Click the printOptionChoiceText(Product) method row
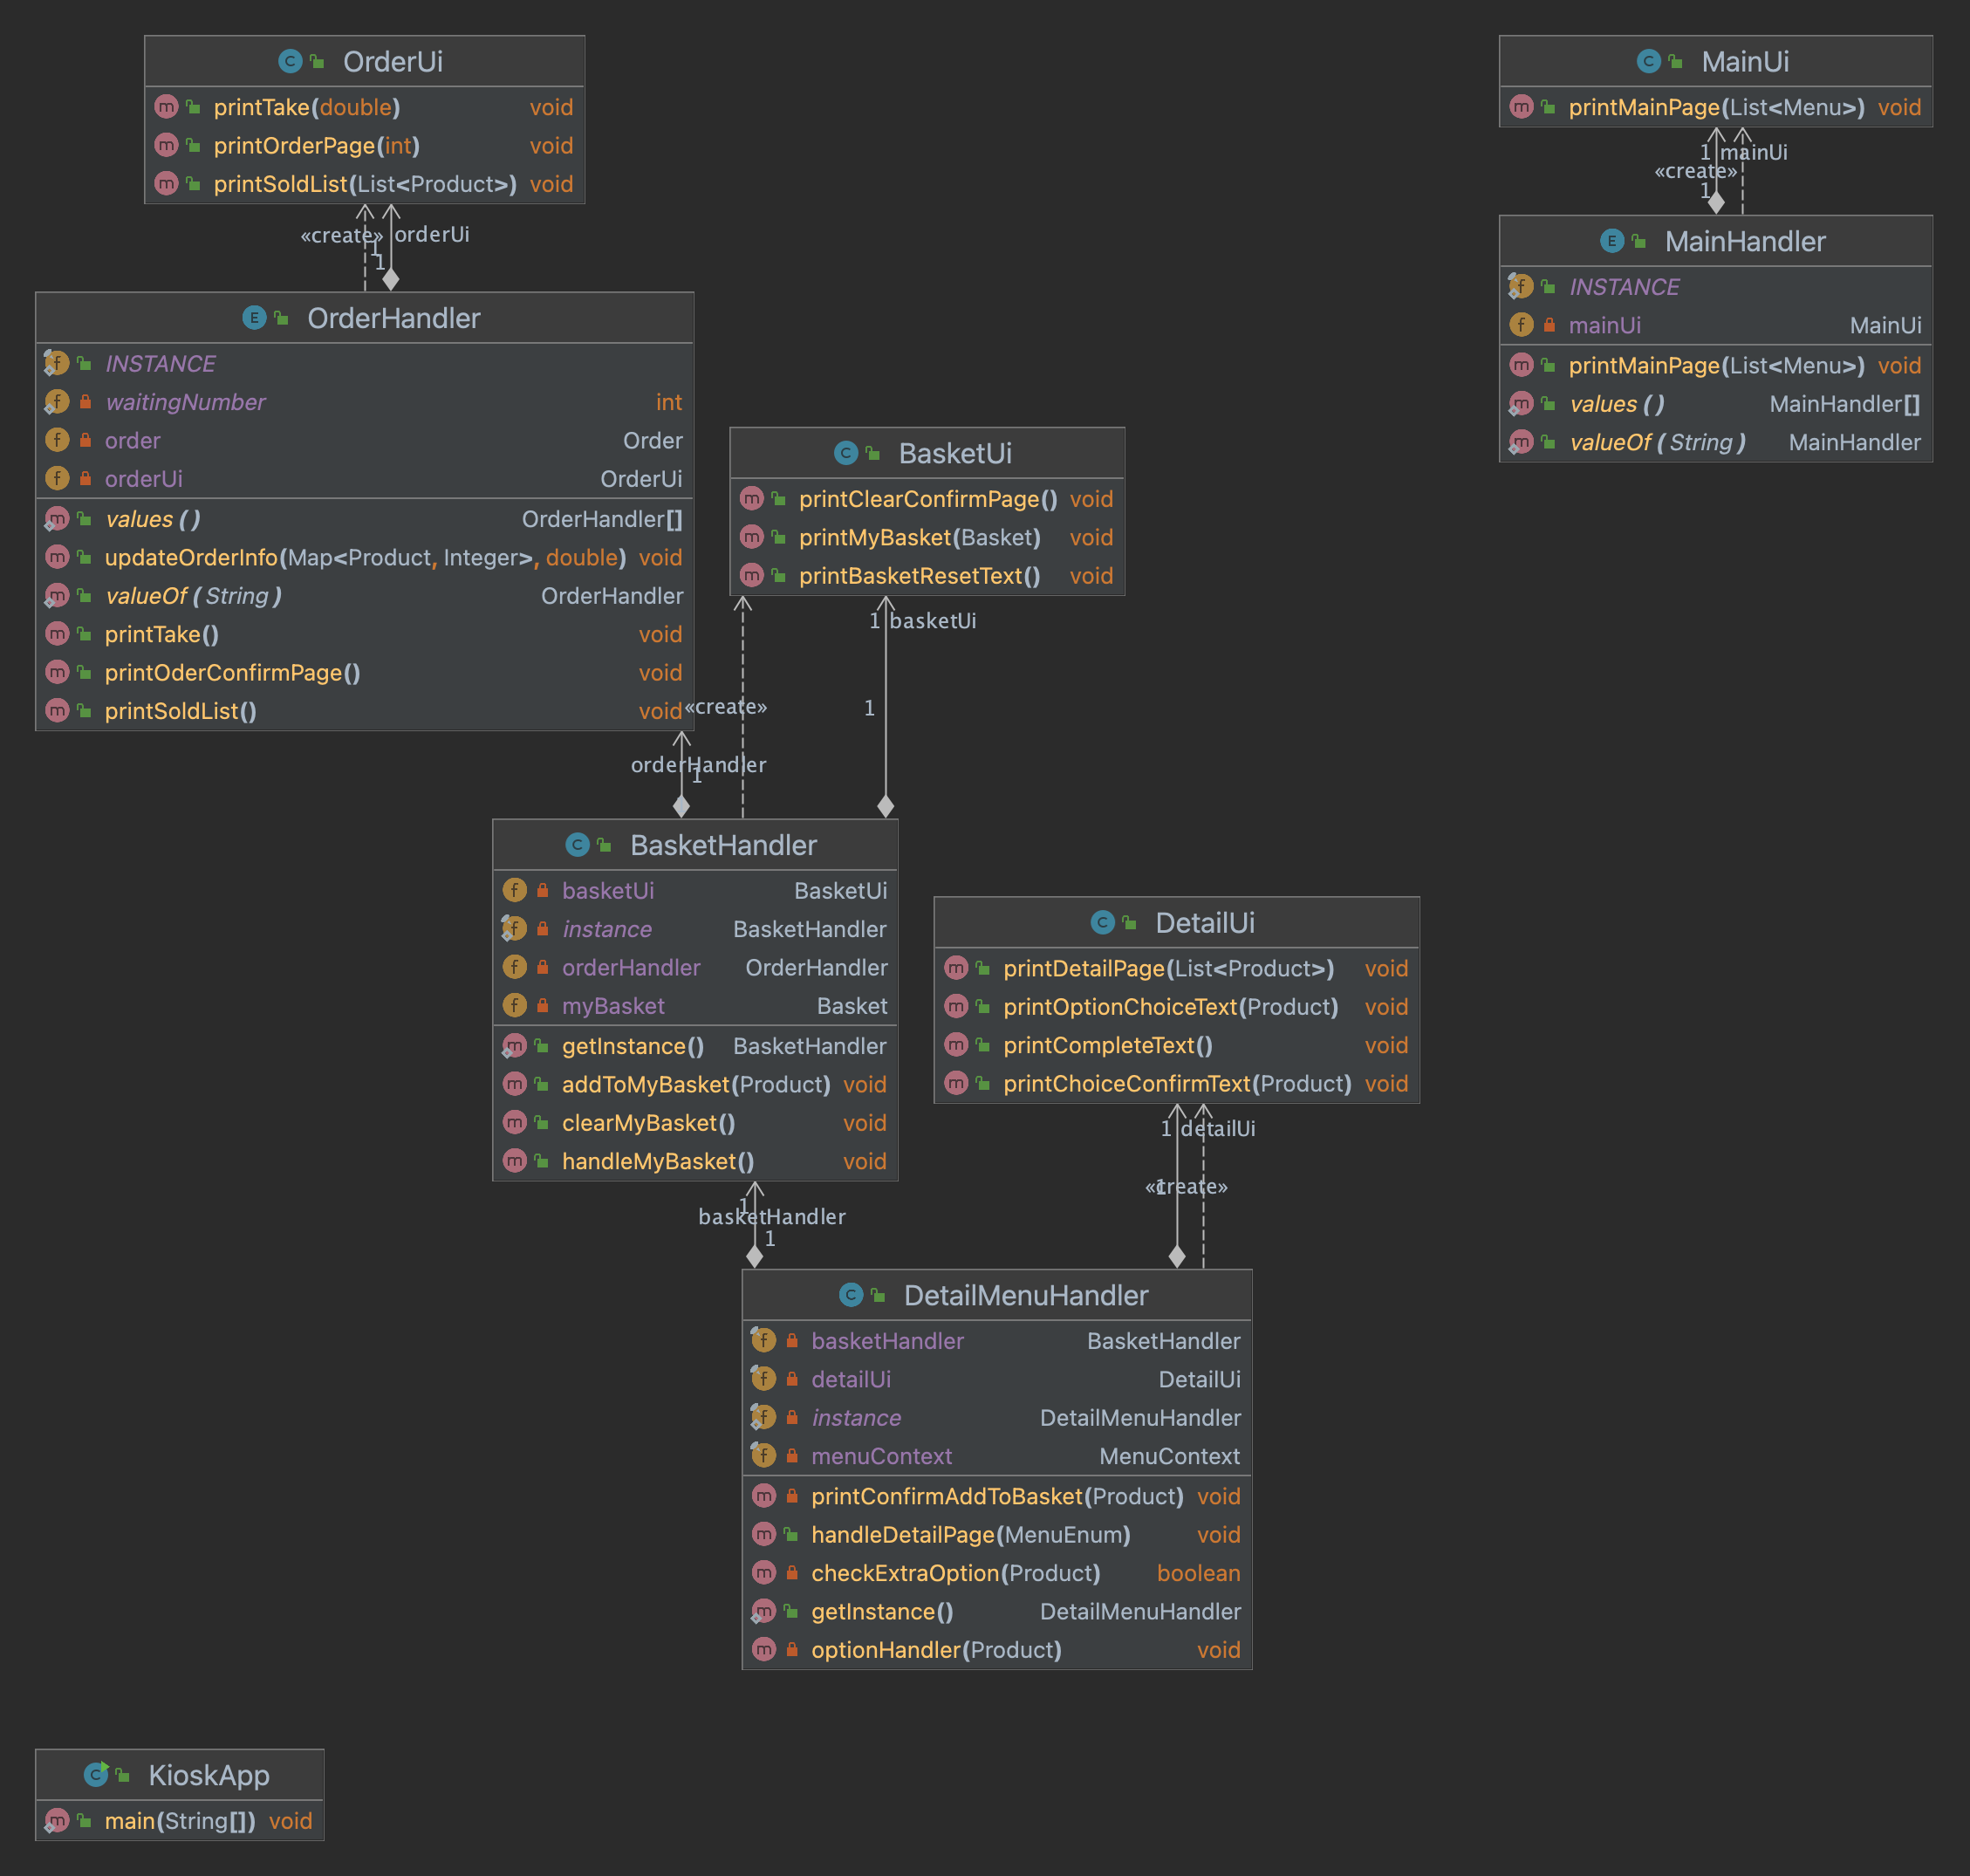This screenshot has height=1876, width=1970. click(1170, 1006)
